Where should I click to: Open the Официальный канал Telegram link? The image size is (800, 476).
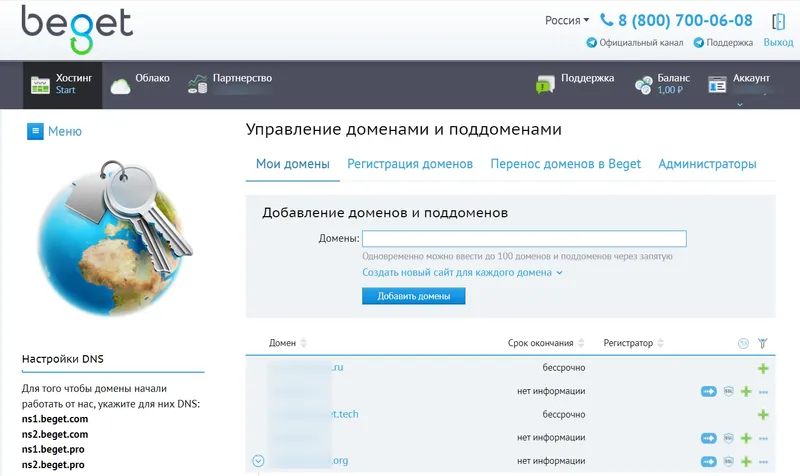(x=635, y=42)
